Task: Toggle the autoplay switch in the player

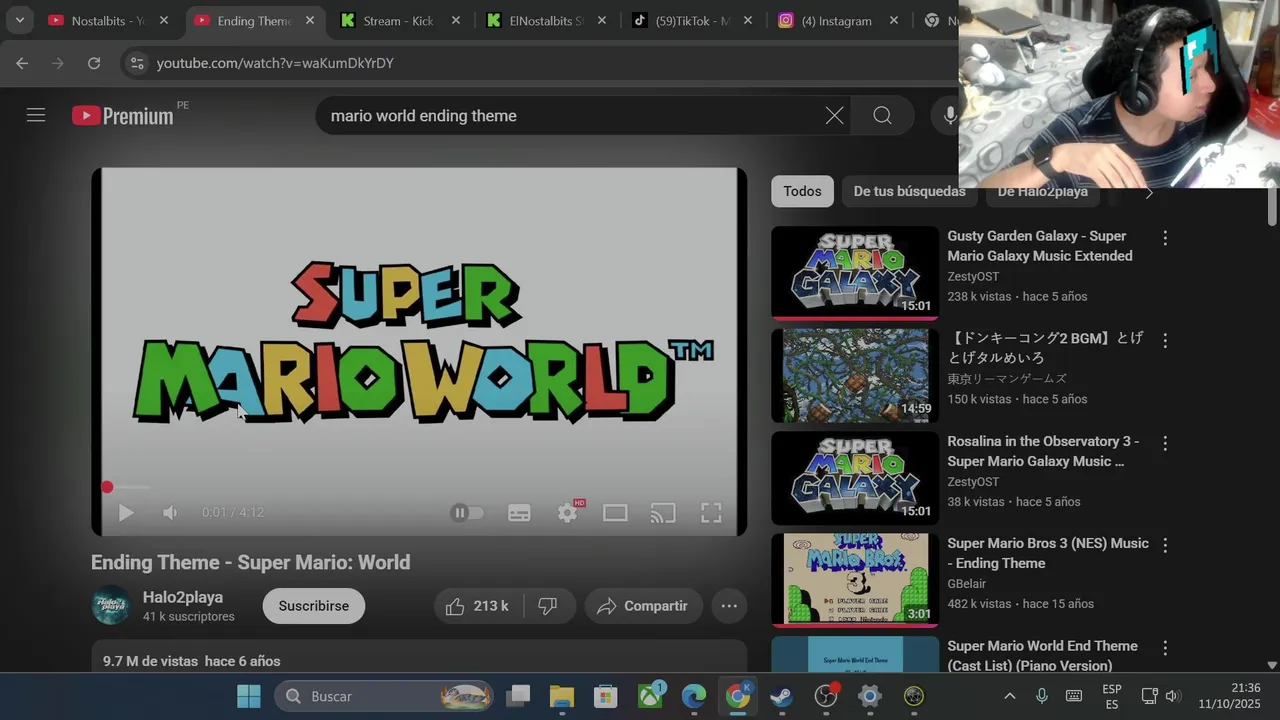Action: (x=466, y=513)
